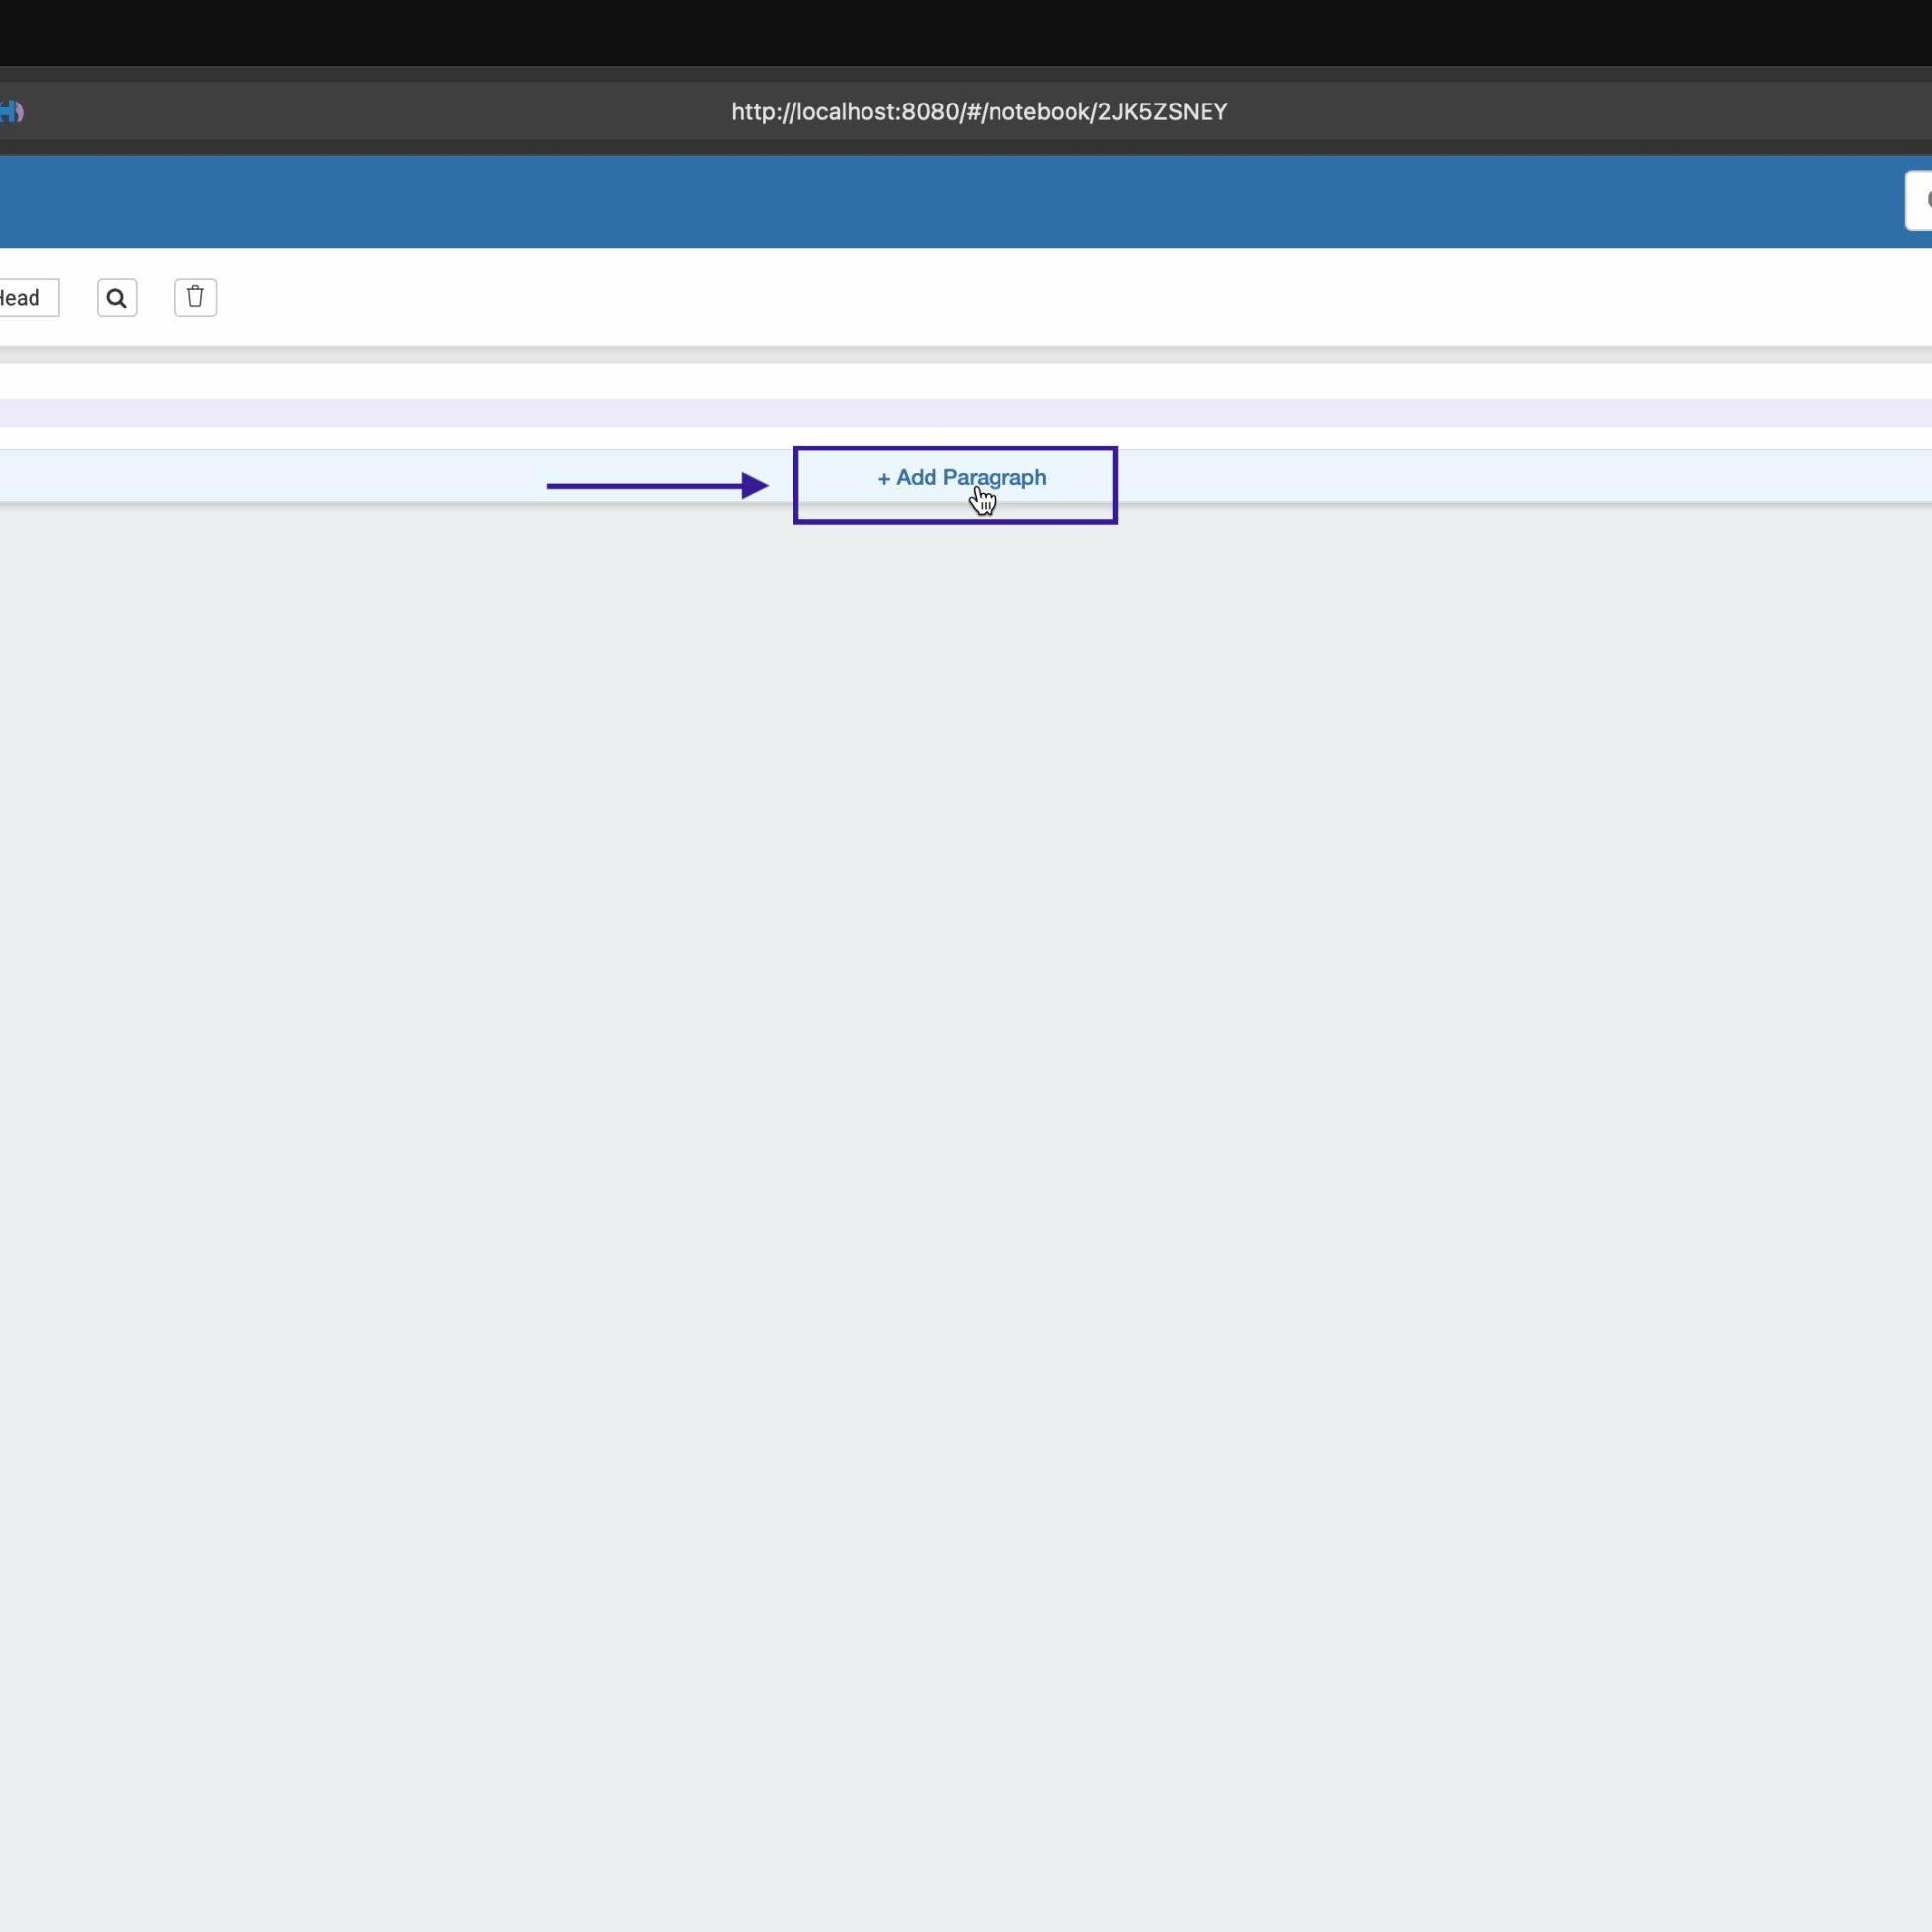Click the Add Paragraph button
Screen dimensions: 1932x1932
(x=955, y=485)
